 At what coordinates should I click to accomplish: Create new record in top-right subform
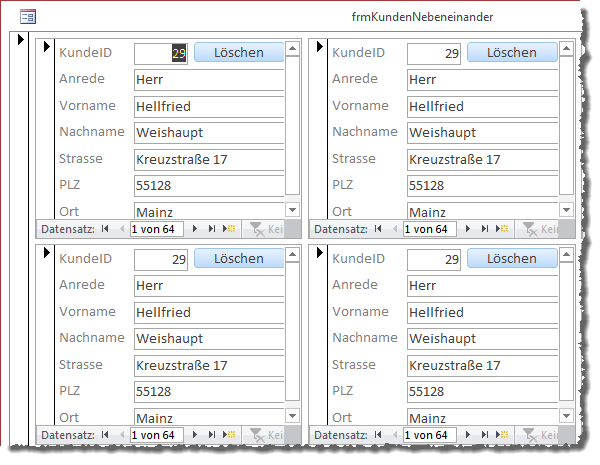pos(502,229)
